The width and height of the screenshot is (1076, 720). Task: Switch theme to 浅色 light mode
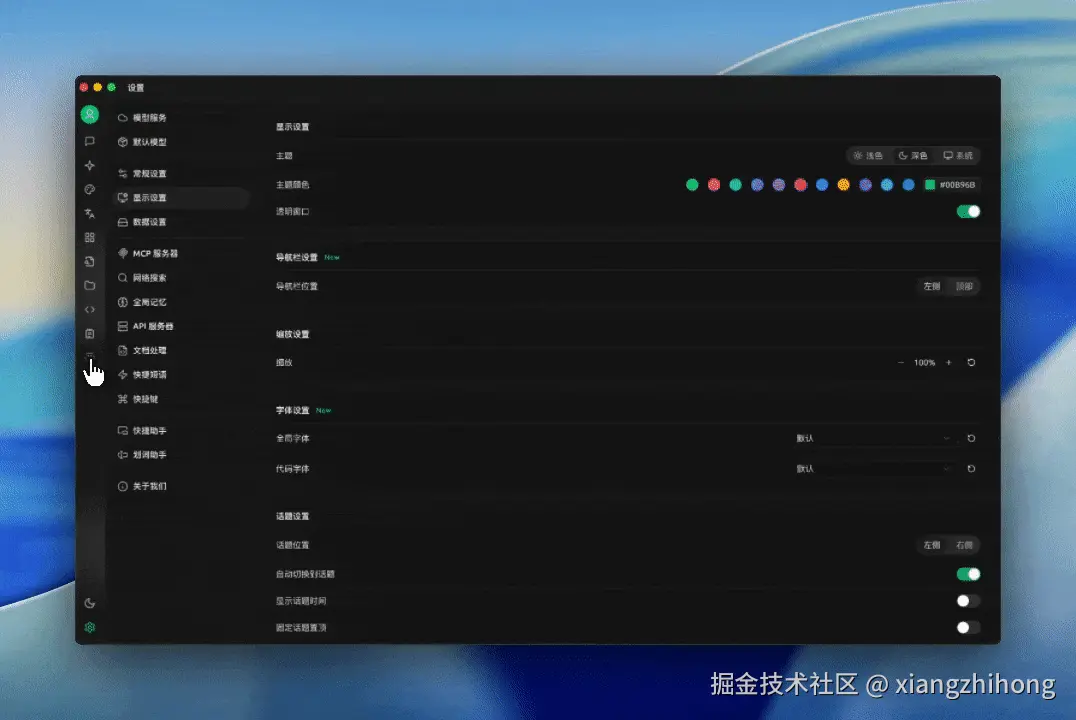click(866, 155)
